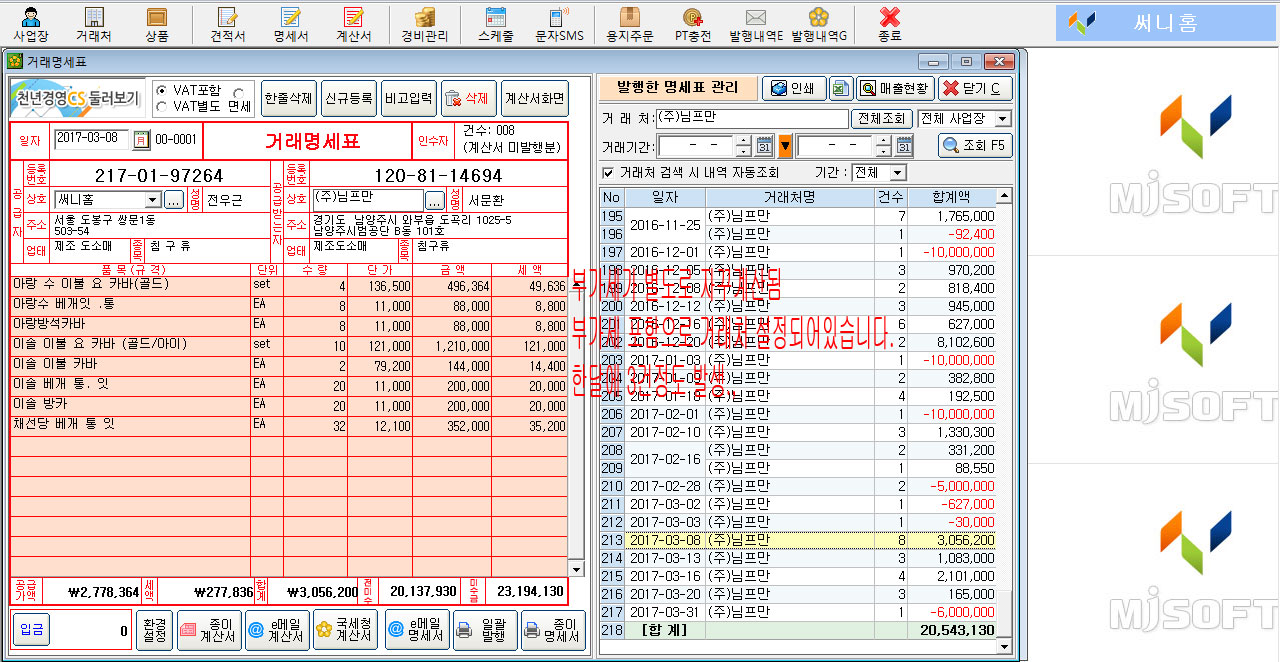The height and width of the screenshot is (662, 1280).
Task: Click the 거래처 search input field
Action: [752, 119]
